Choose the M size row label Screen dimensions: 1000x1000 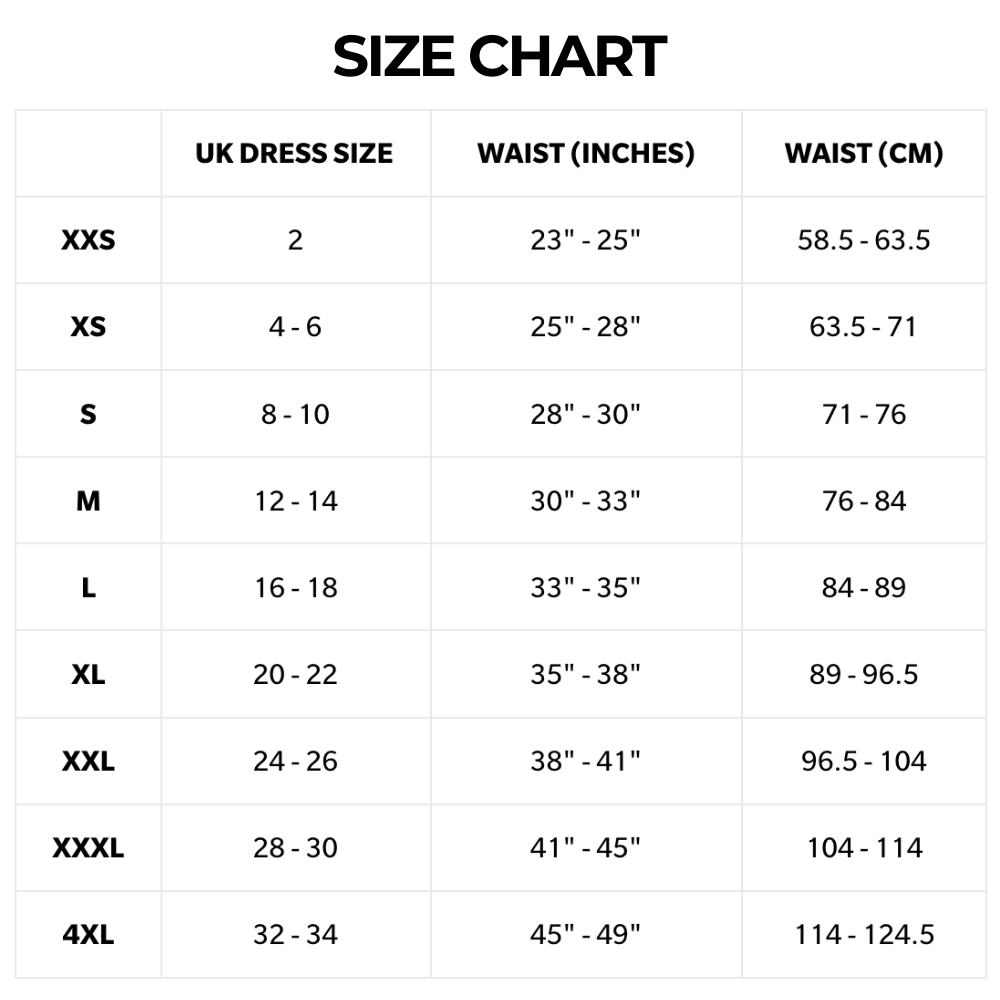pos(88,501)
